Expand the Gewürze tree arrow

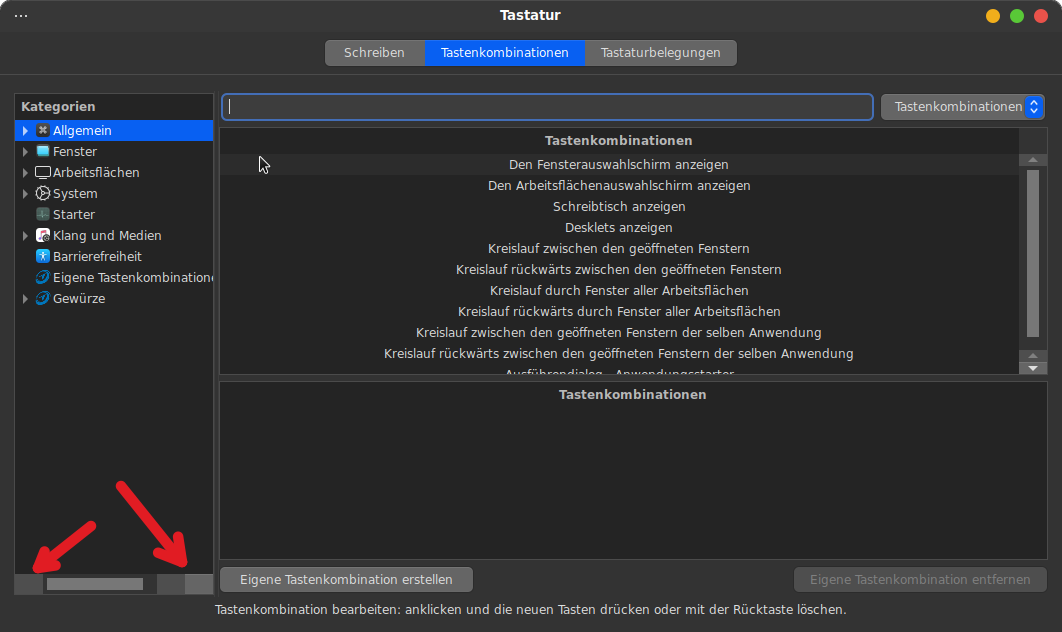(26, 299)
